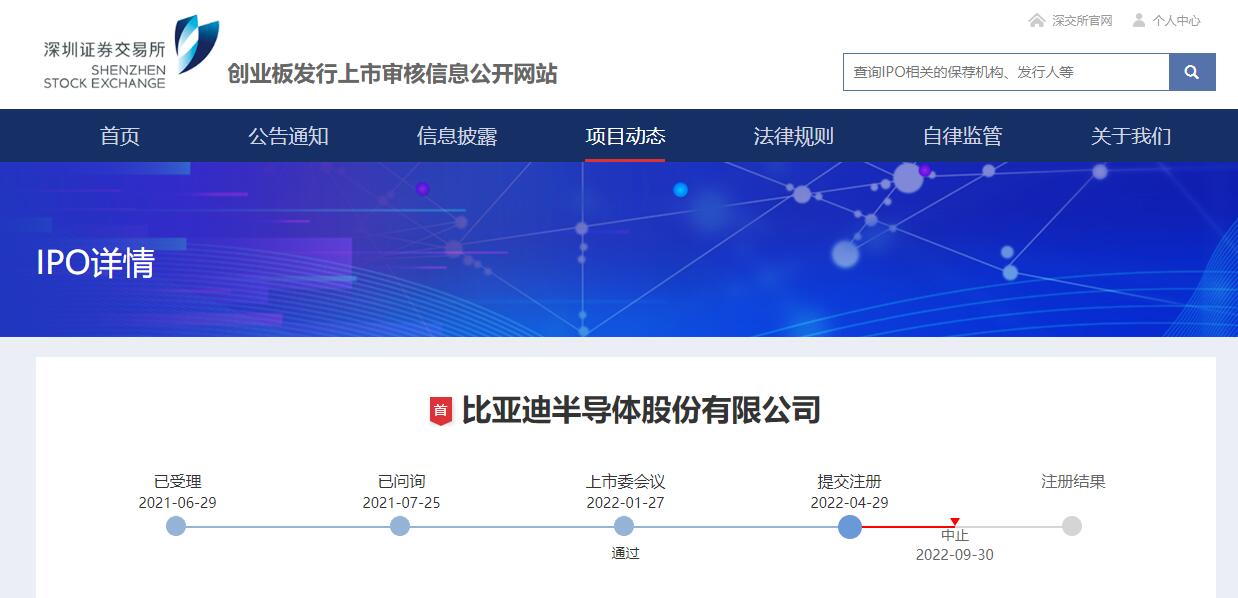This screenshot has width=1238, height=598.
Task: Click the red 首 badge icon
Action: click(441, 410)
